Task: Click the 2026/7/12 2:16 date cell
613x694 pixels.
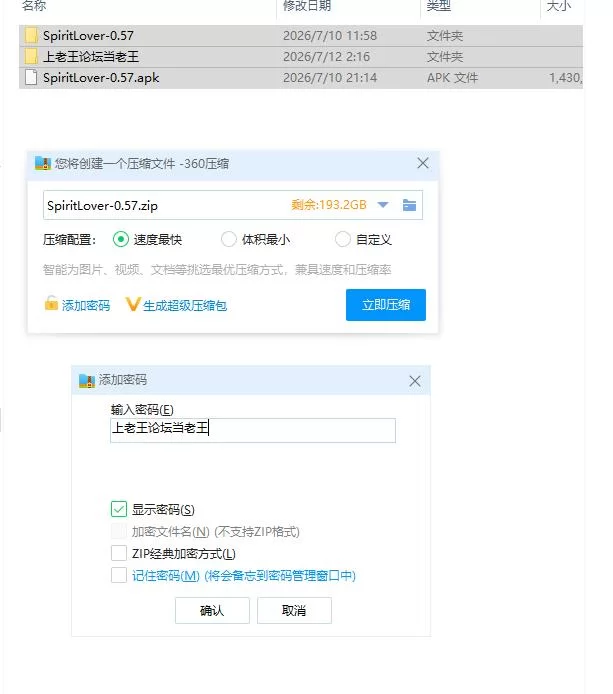Action: point(327,57)
